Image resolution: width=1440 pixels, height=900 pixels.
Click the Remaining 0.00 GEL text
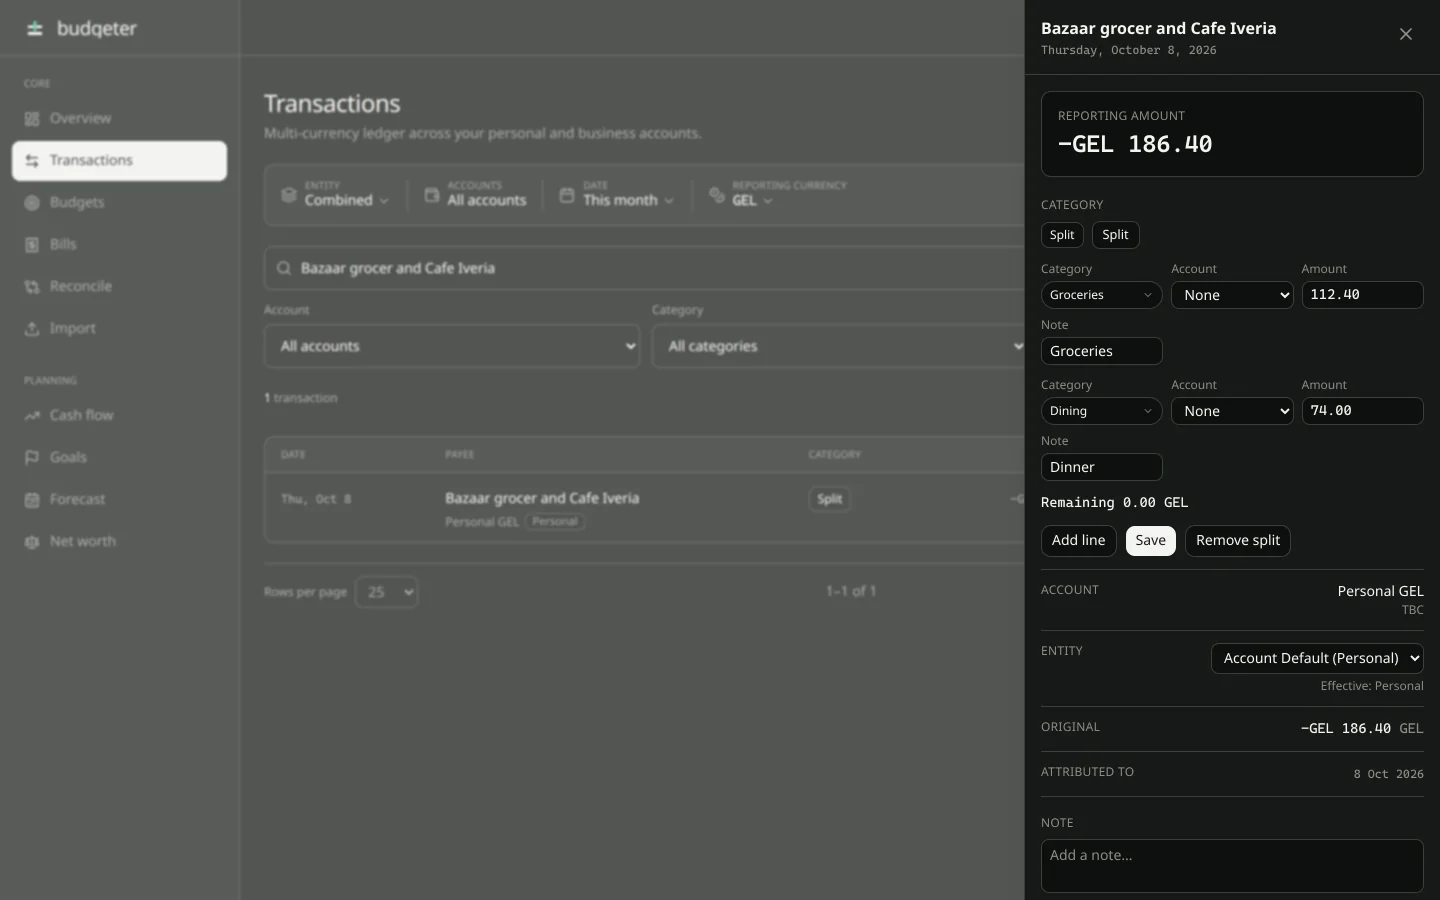(1114, 503)
